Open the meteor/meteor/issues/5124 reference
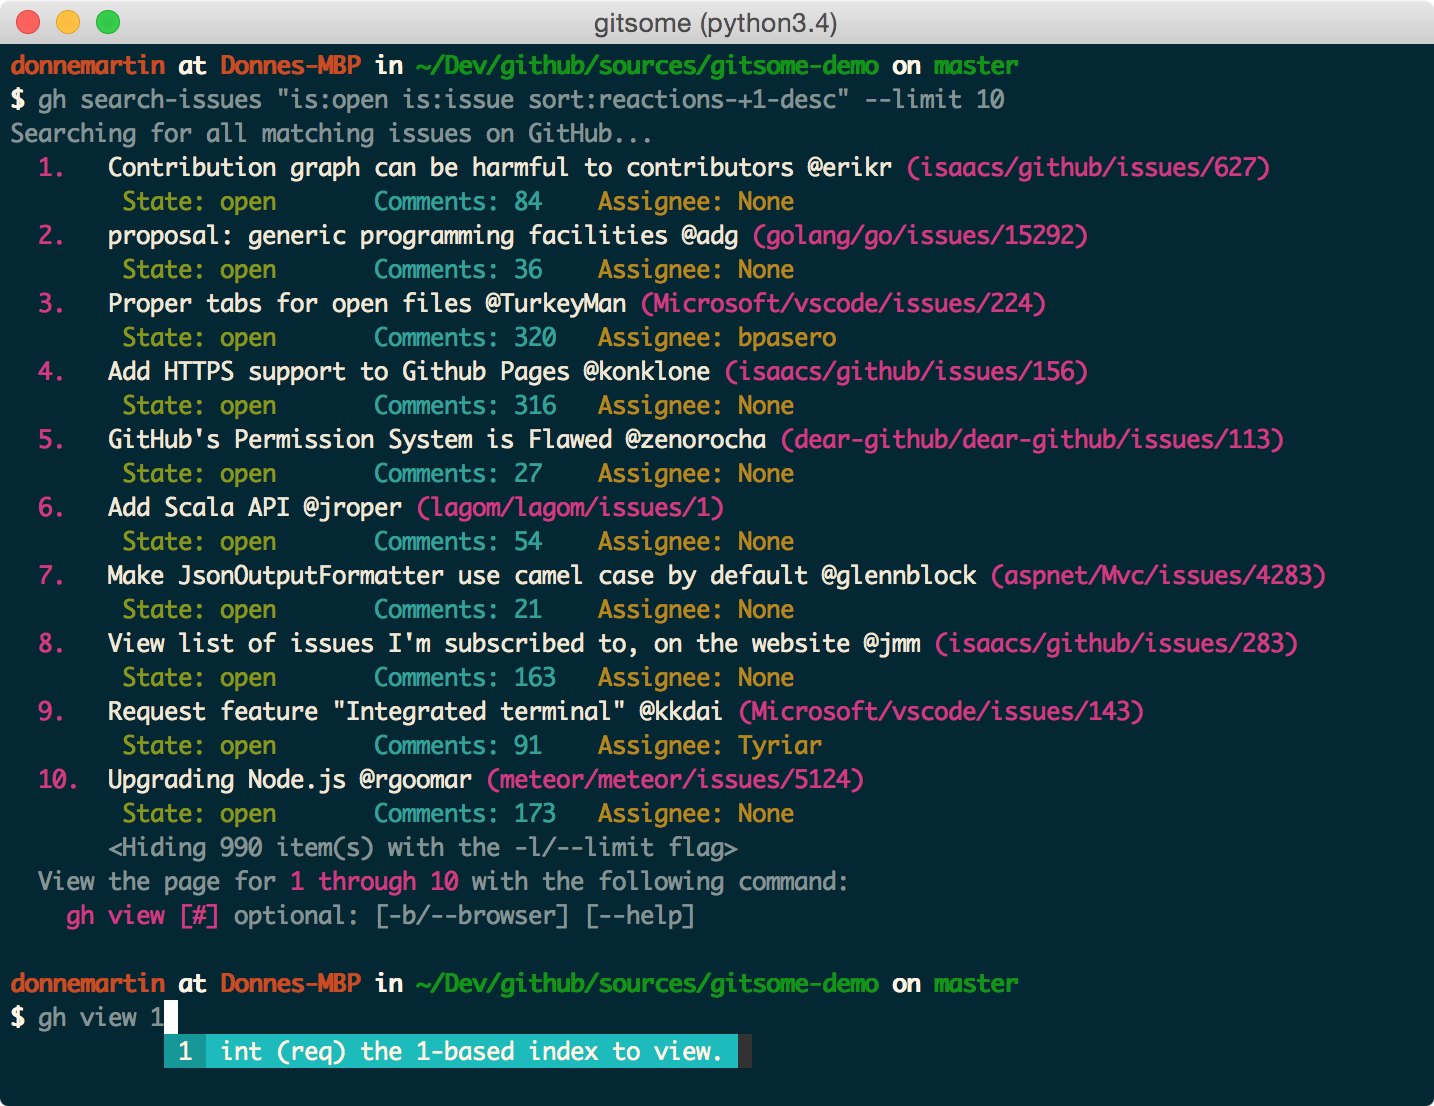The width and height of the screenshot is (1434, 1106). (675, 779)
